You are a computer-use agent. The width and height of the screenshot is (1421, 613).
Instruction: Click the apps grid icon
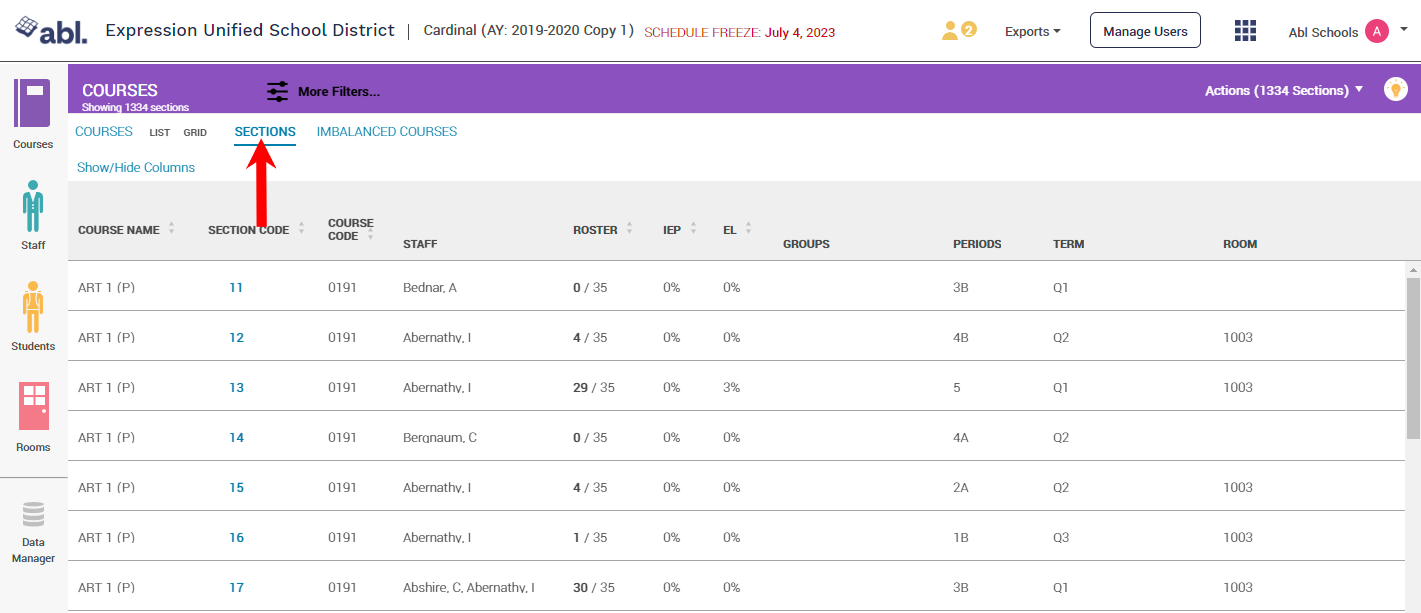1245,31
